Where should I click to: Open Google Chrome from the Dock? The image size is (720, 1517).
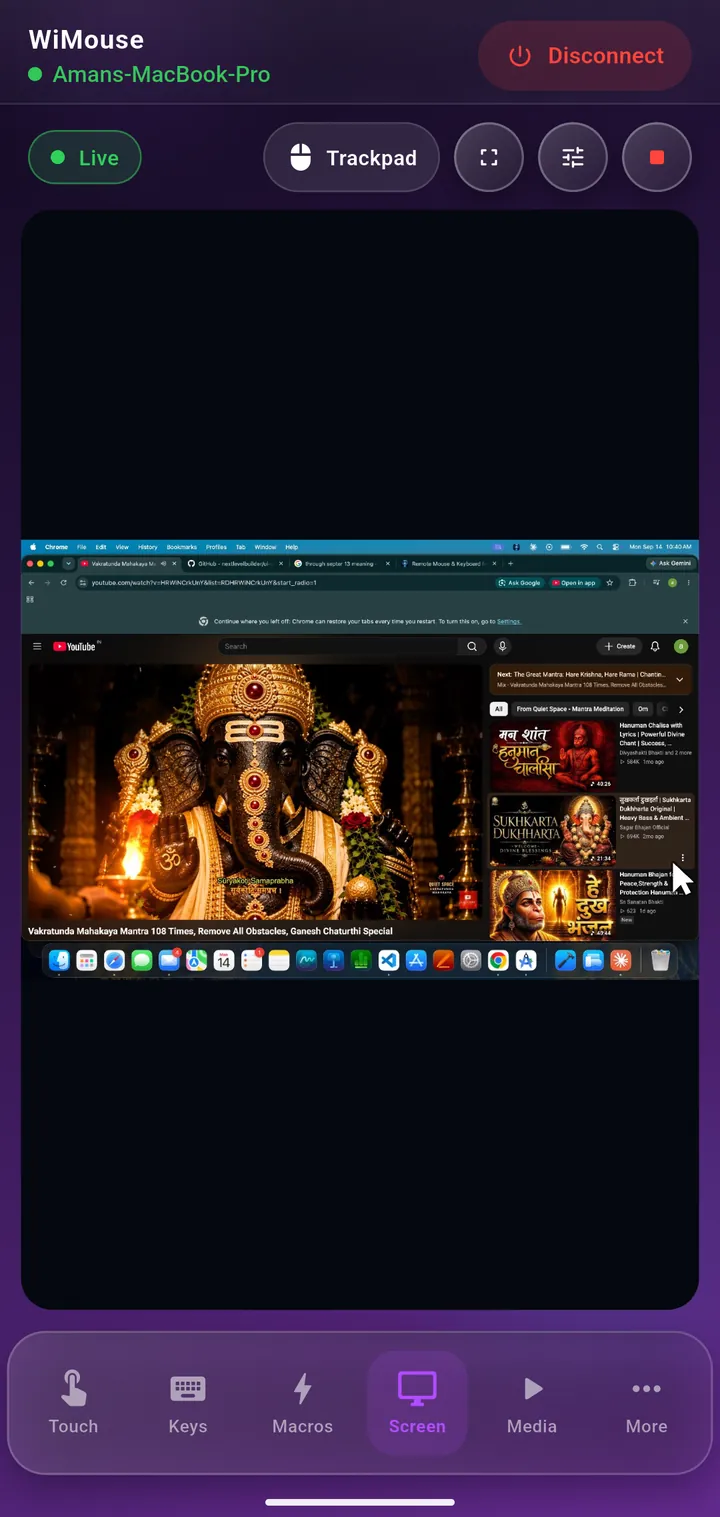pos(498,960)
